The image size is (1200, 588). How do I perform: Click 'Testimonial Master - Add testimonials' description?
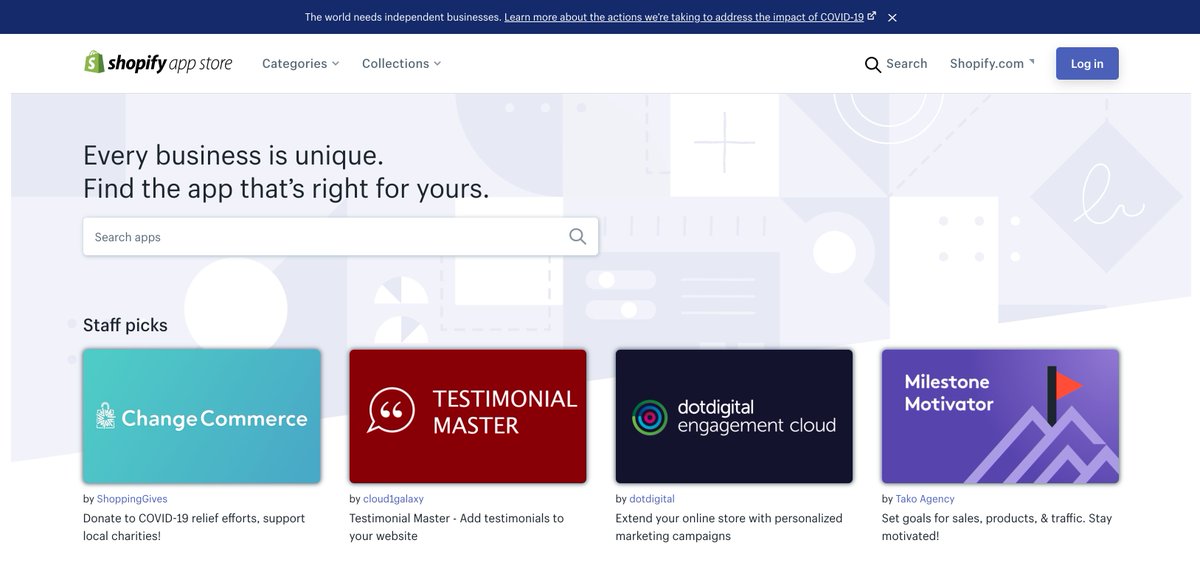tap(456, 527)
